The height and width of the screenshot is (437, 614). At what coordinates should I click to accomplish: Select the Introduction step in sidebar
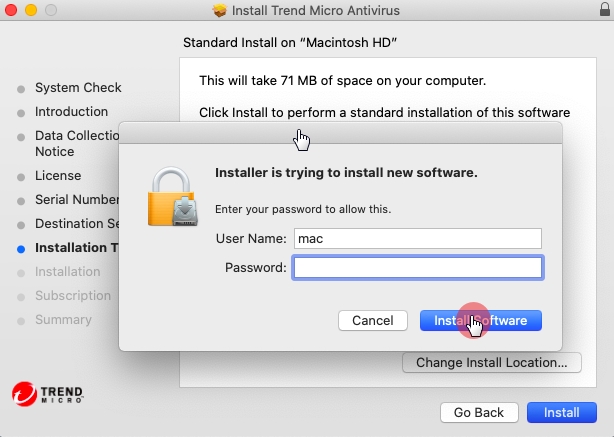[71, 112]
